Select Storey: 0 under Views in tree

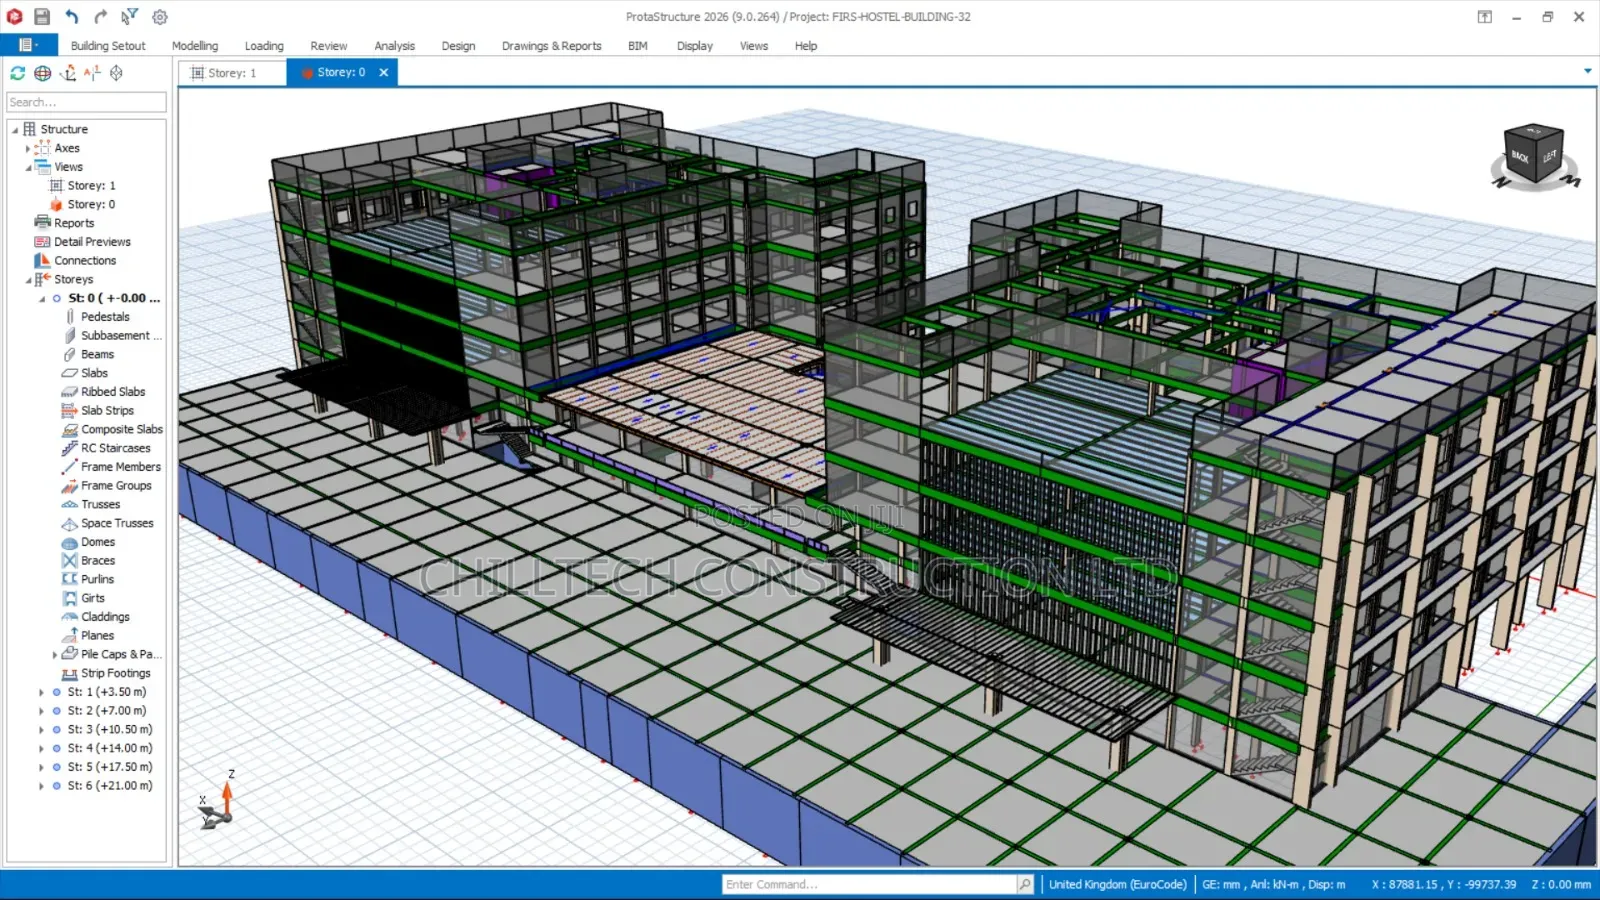pyautogui.click(x=91, y=204)
